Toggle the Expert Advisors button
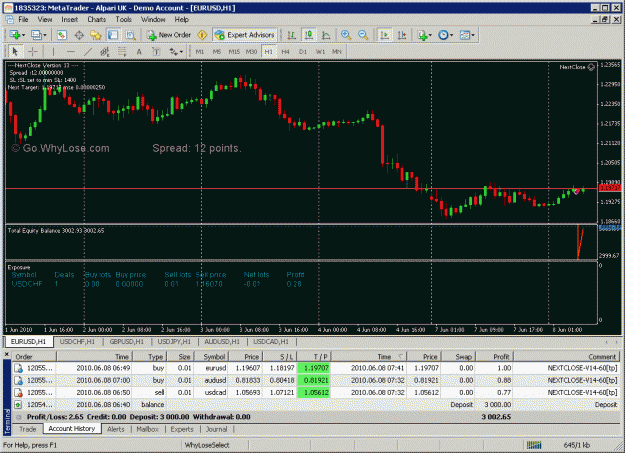 pos(244,35)
